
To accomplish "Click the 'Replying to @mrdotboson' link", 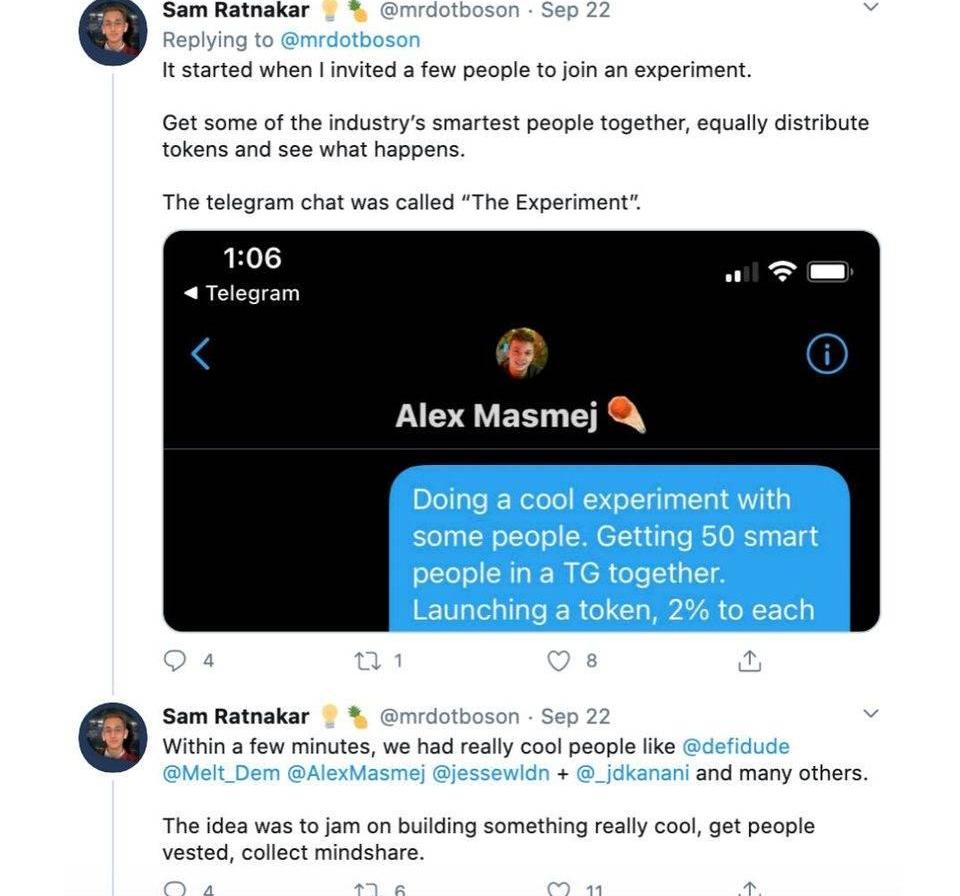I will (360, 40).
